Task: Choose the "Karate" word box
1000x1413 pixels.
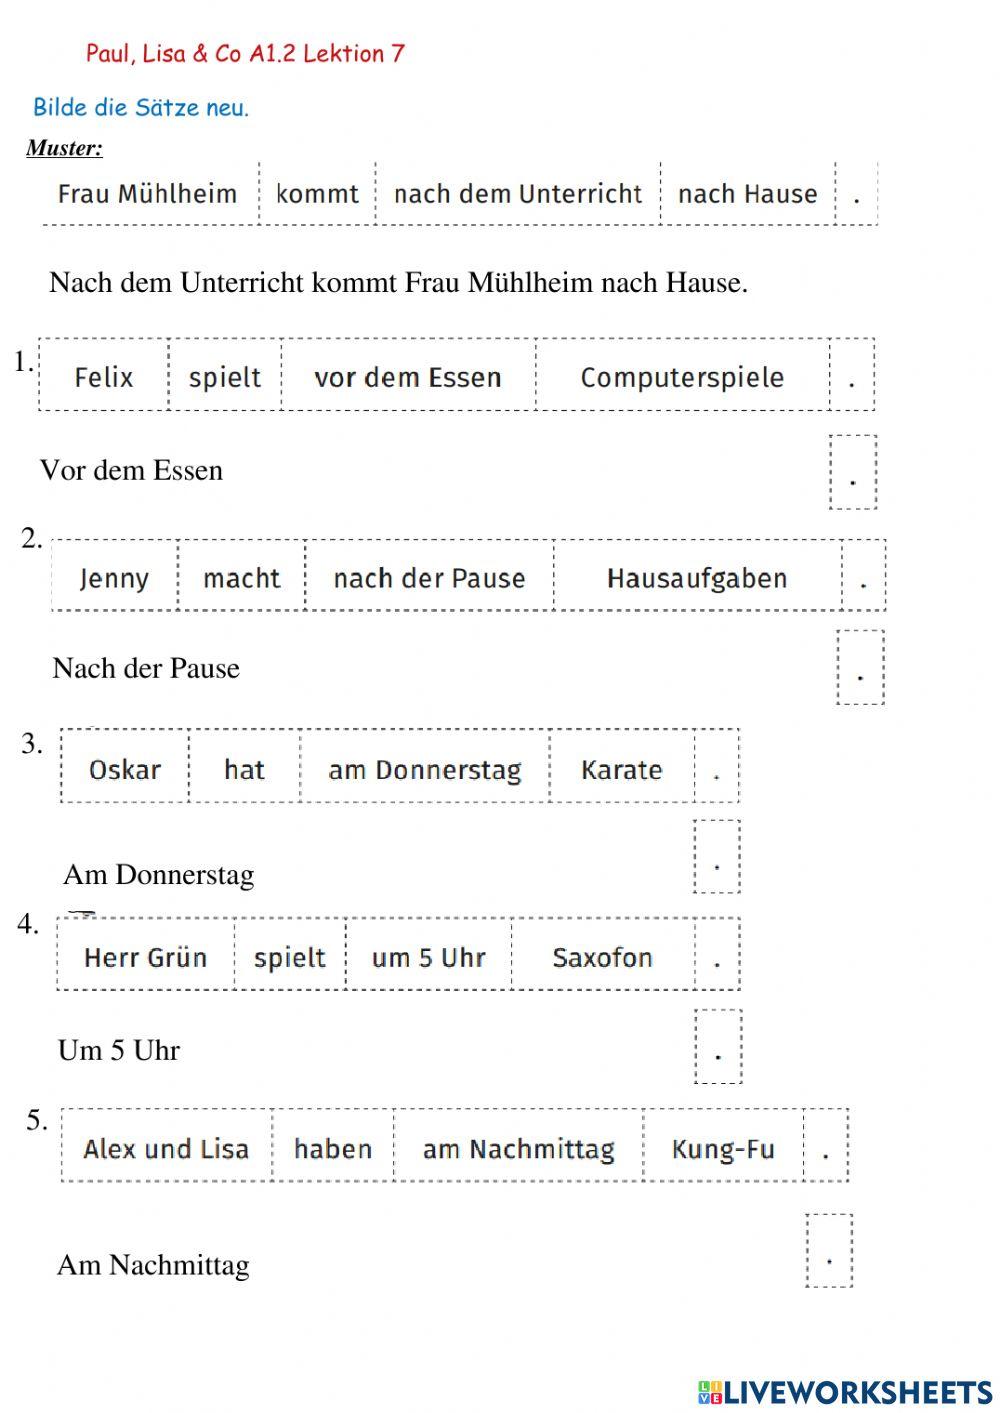Action: pos(621,769)
